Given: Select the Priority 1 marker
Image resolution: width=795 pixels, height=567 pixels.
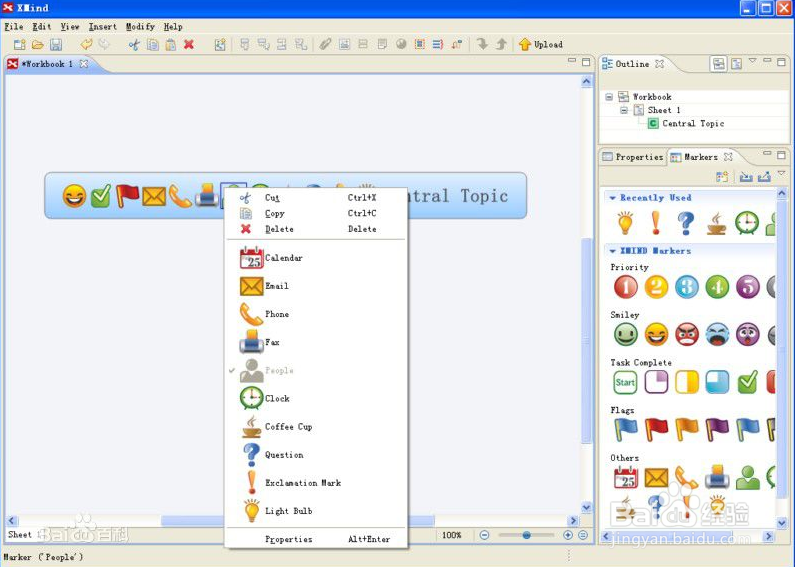Looking at the screenshot, I should 626,287.
